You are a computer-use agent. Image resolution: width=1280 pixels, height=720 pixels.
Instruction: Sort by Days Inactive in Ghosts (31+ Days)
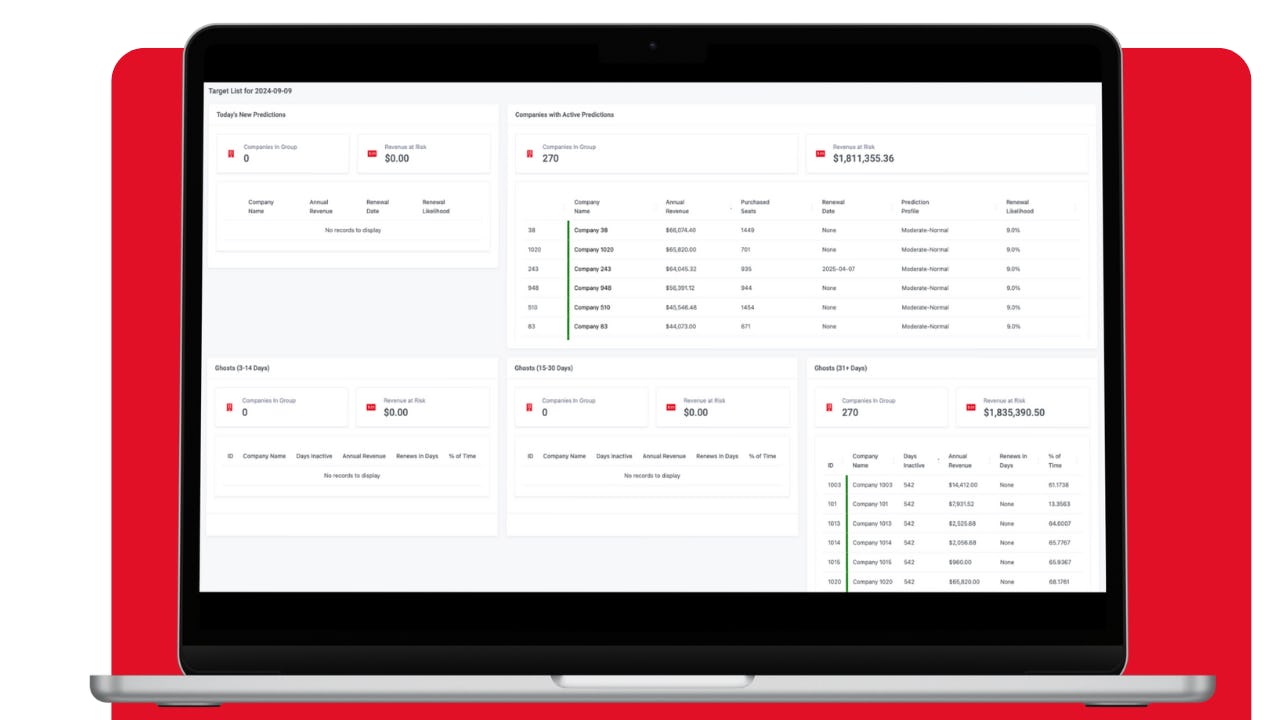pyautogui.click(x=913, y=460)
